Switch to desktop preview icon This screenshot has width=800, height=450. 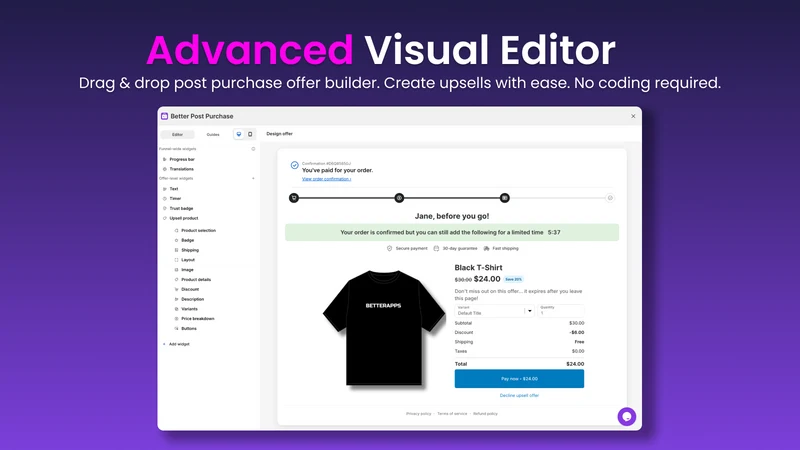239,134
